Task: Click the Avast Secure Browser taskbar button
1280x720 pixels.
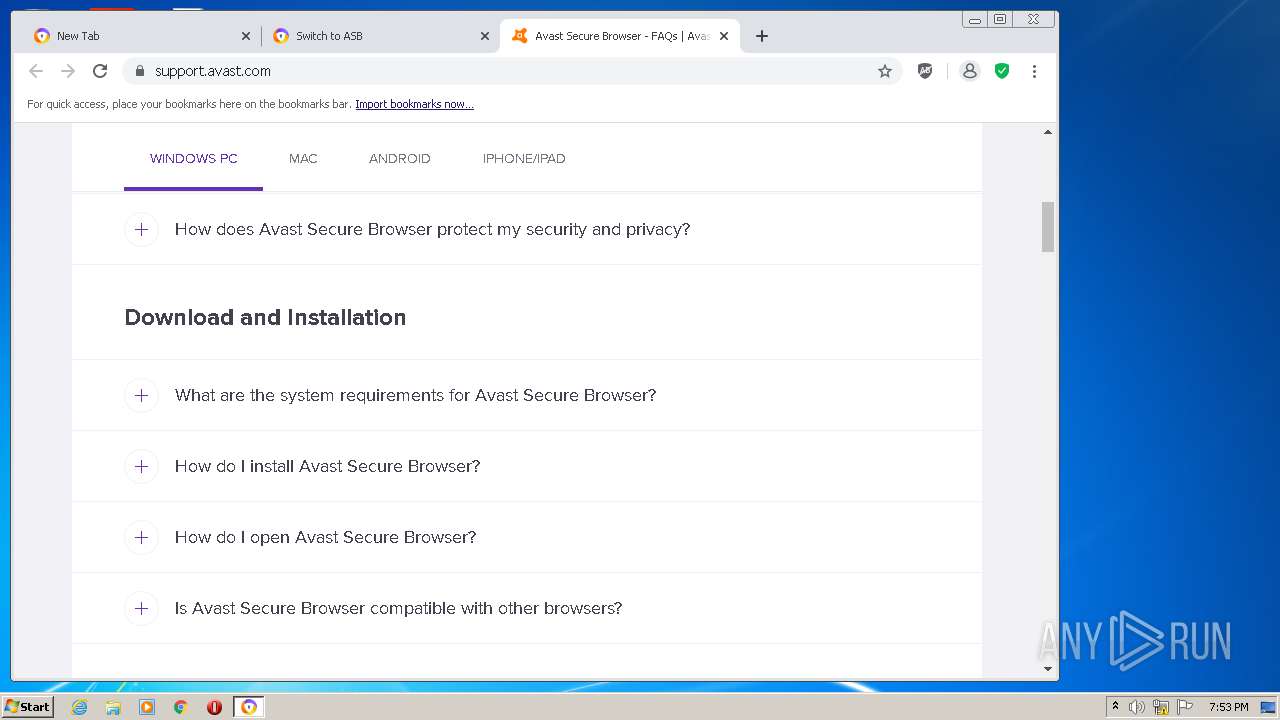Action: click(249, 707)
